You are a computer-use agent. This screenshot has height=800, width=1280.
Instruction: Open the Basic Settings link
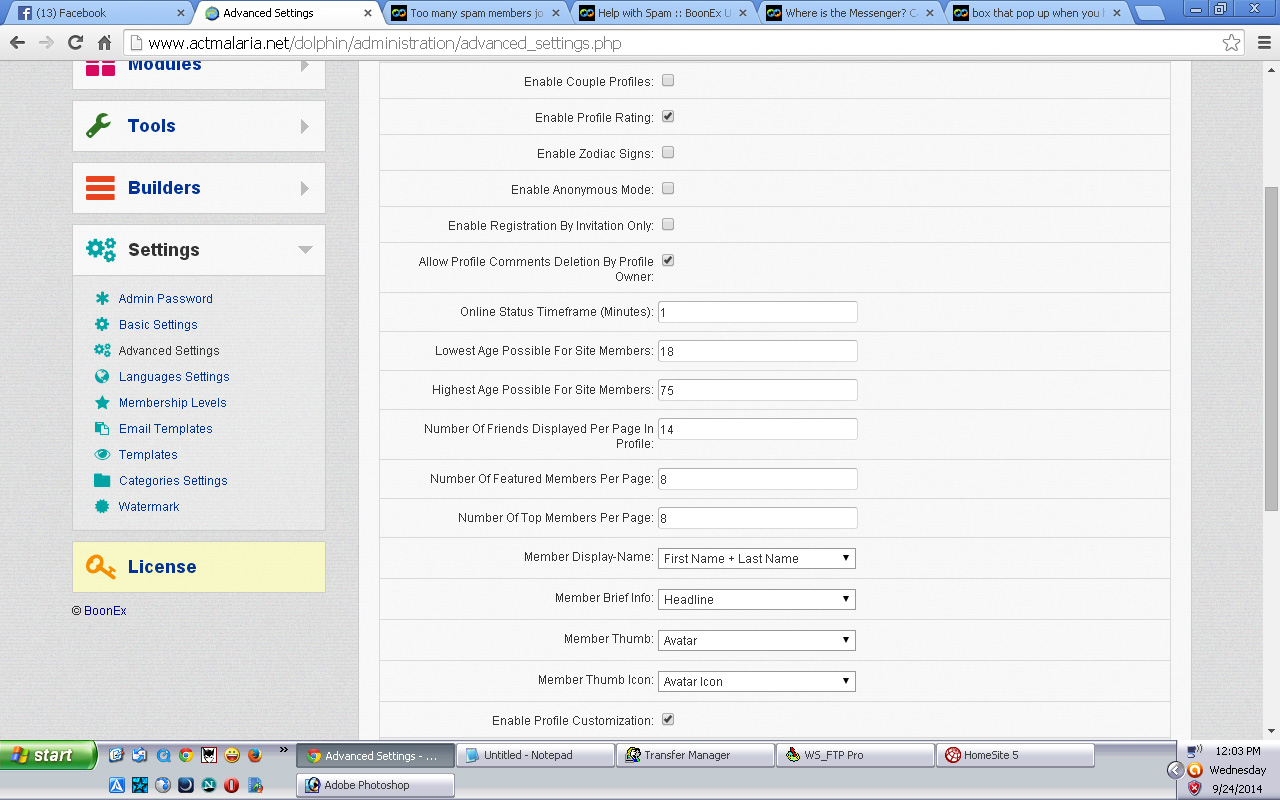[158, 325]
